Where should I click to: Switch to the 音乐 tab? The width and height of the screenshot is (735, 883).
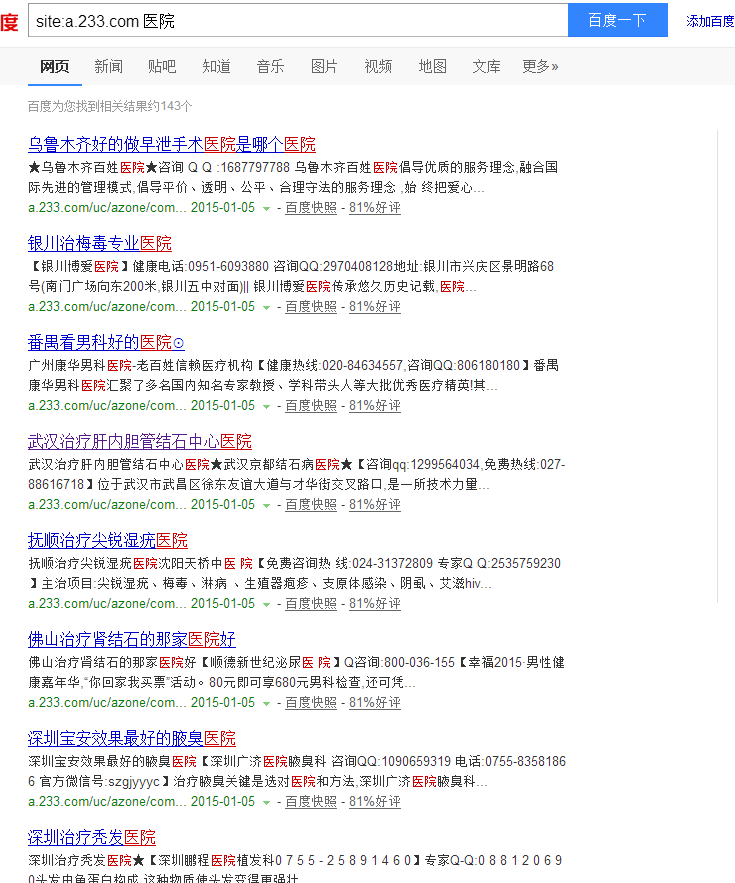(270, 66)
